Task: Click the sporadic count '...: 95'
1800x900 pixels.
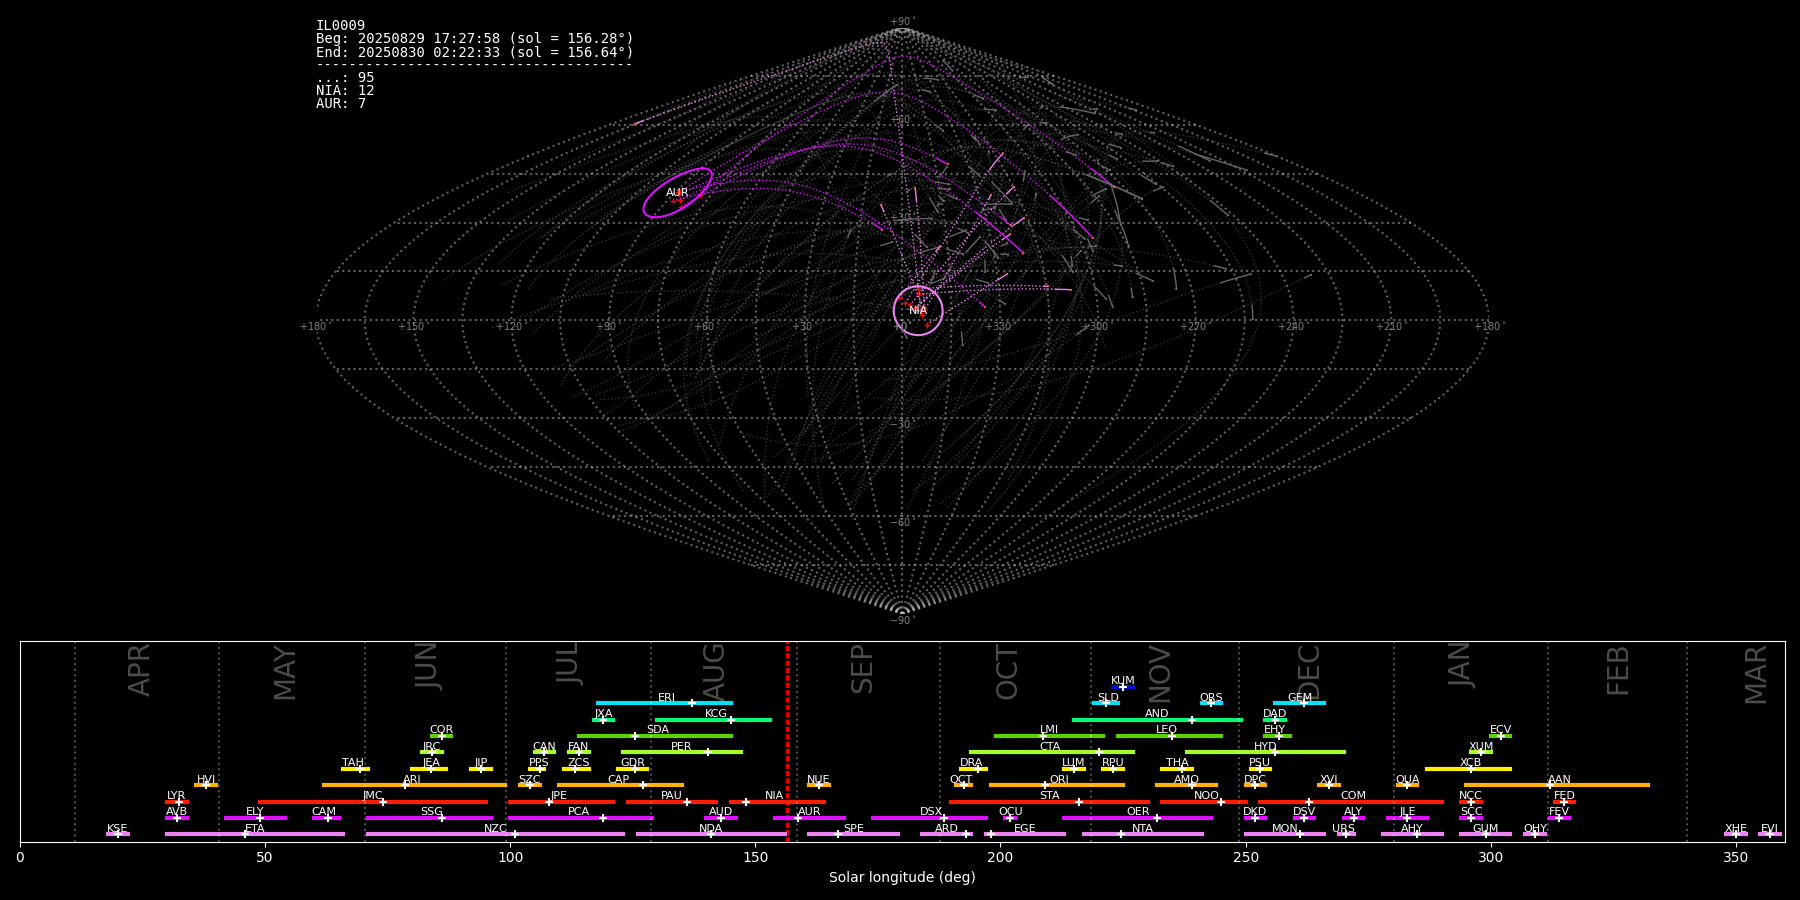Action: pyautogui.click(x=345, y=78)
